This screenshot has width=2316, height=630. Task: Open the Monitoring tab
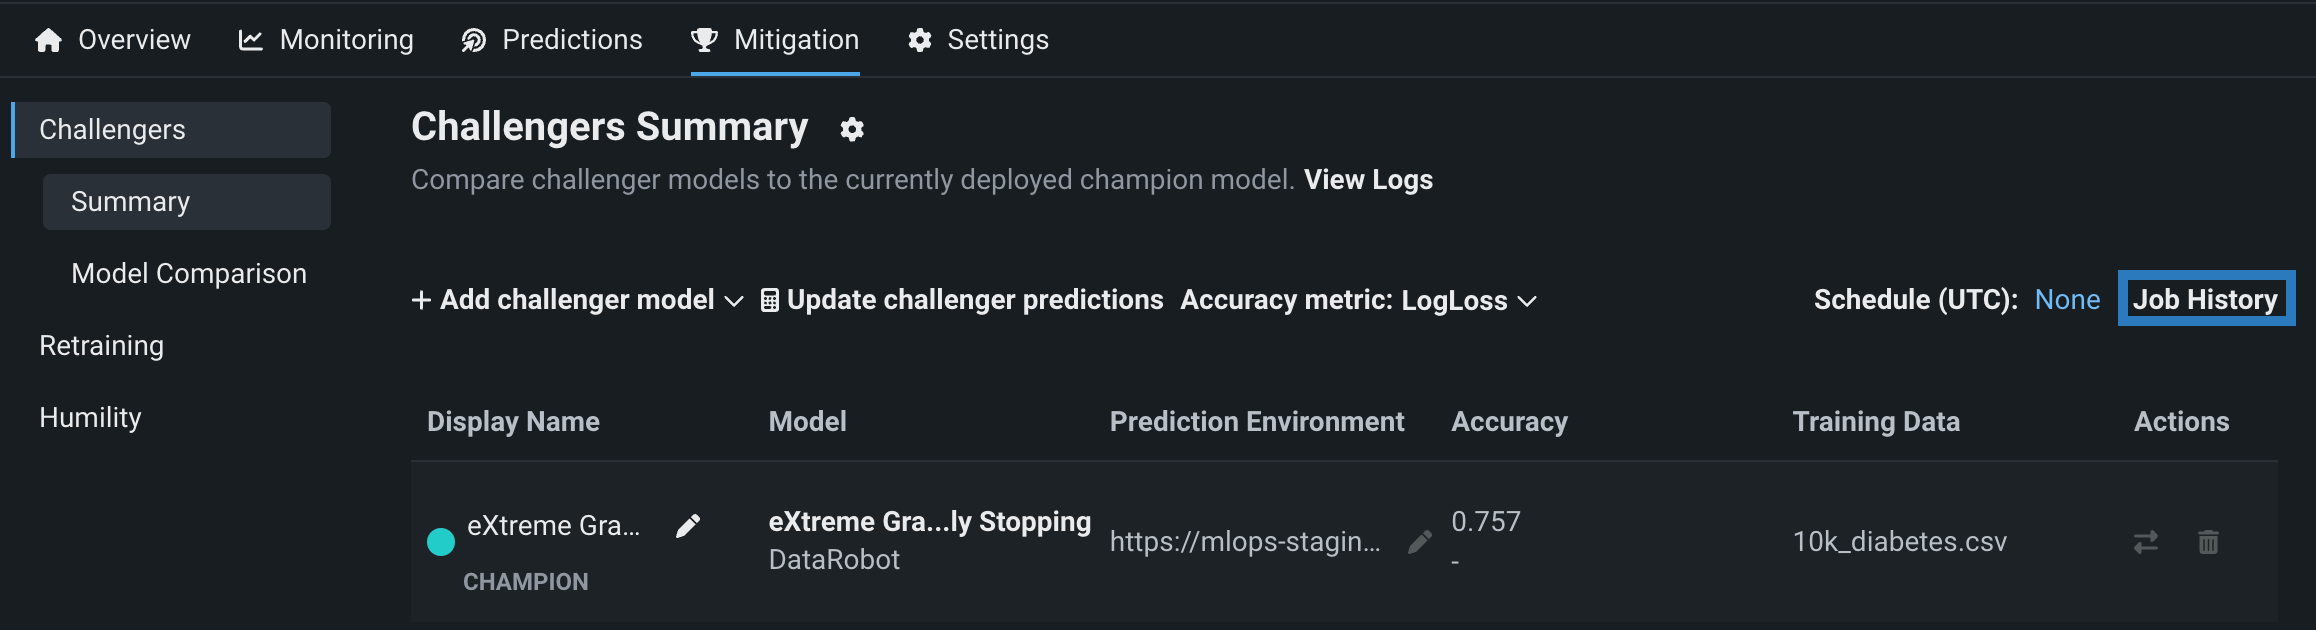tap(326, 40)
